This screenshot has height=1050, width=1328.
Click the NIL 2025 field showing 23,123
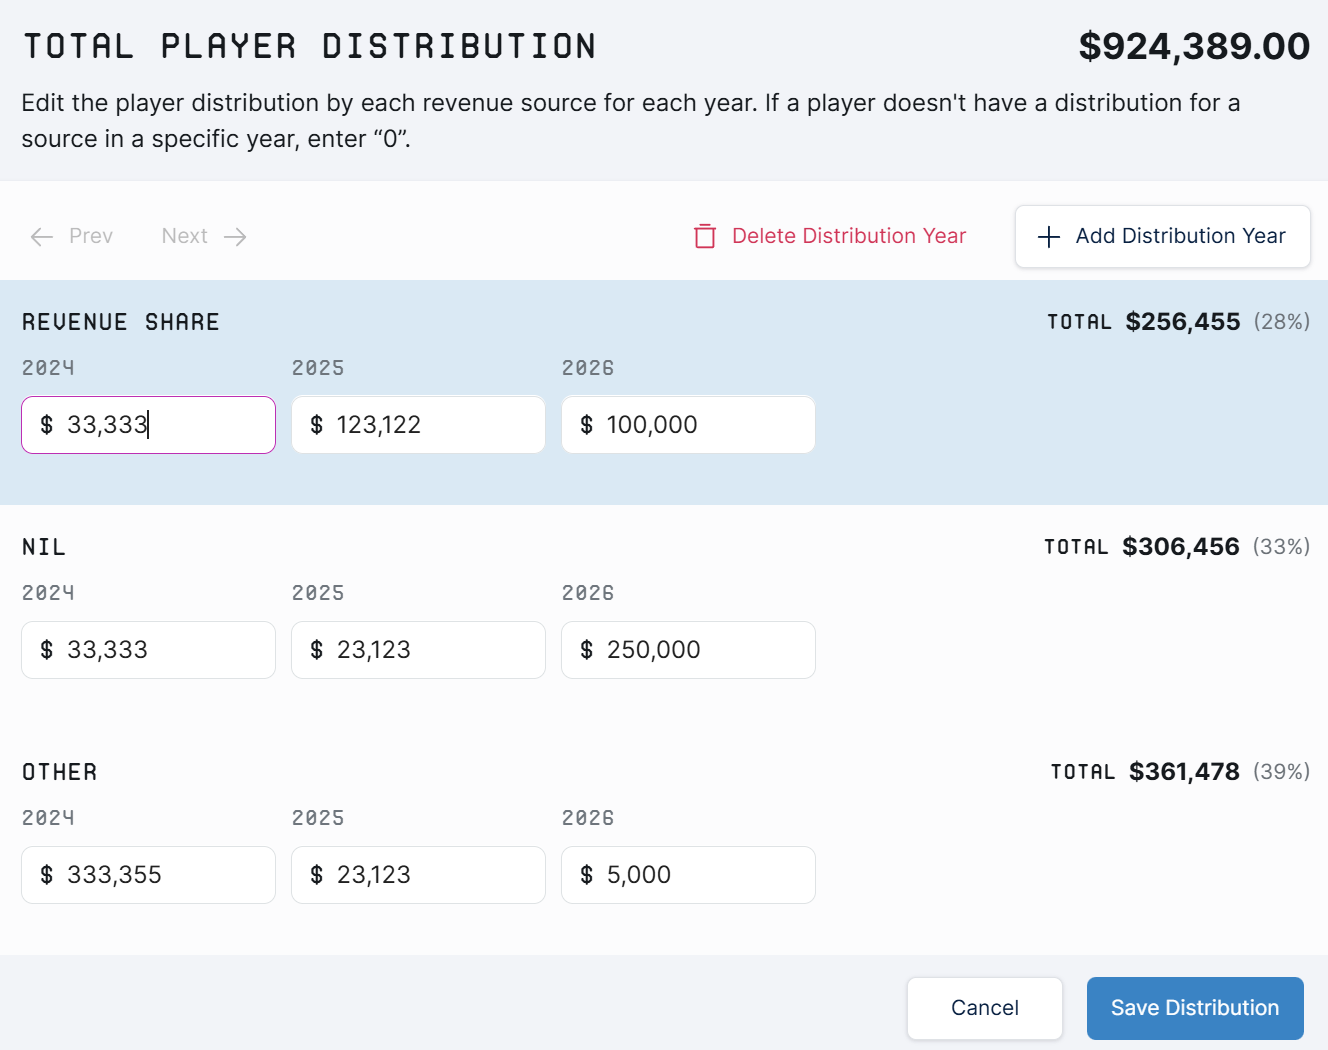click(418, 650)
